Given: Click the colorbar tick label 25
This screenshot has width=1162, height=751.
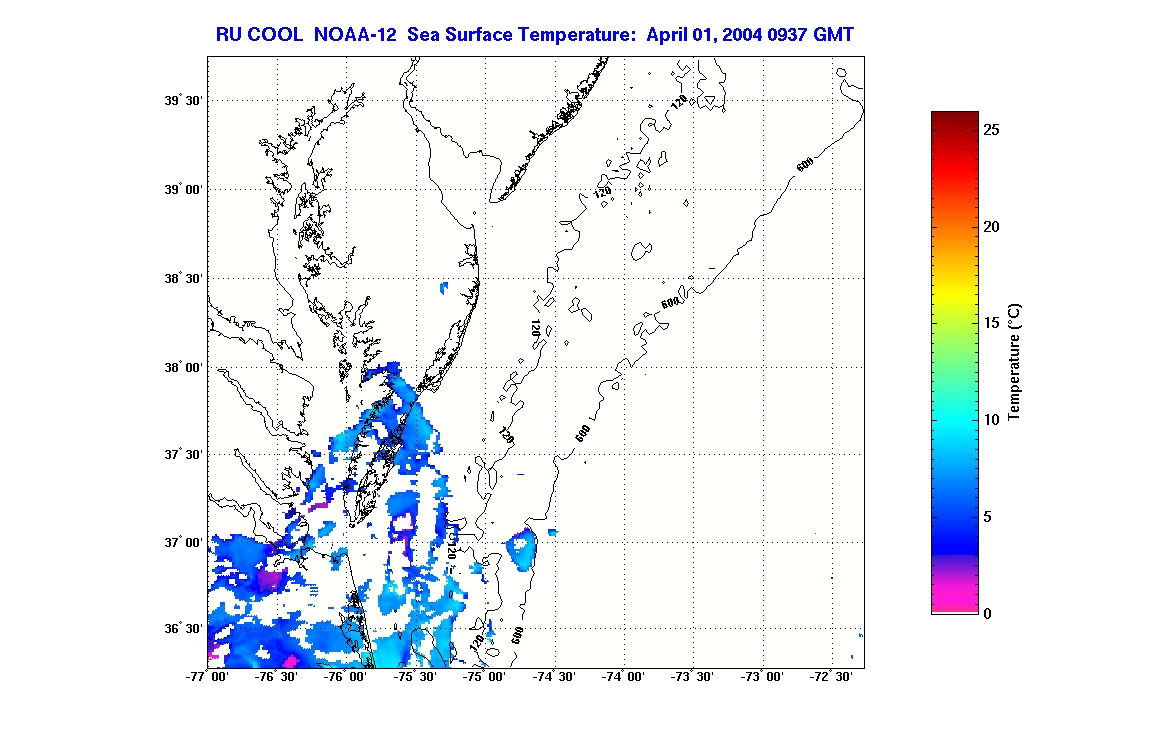Looking at the screenshot, I should tap(992, 130).
